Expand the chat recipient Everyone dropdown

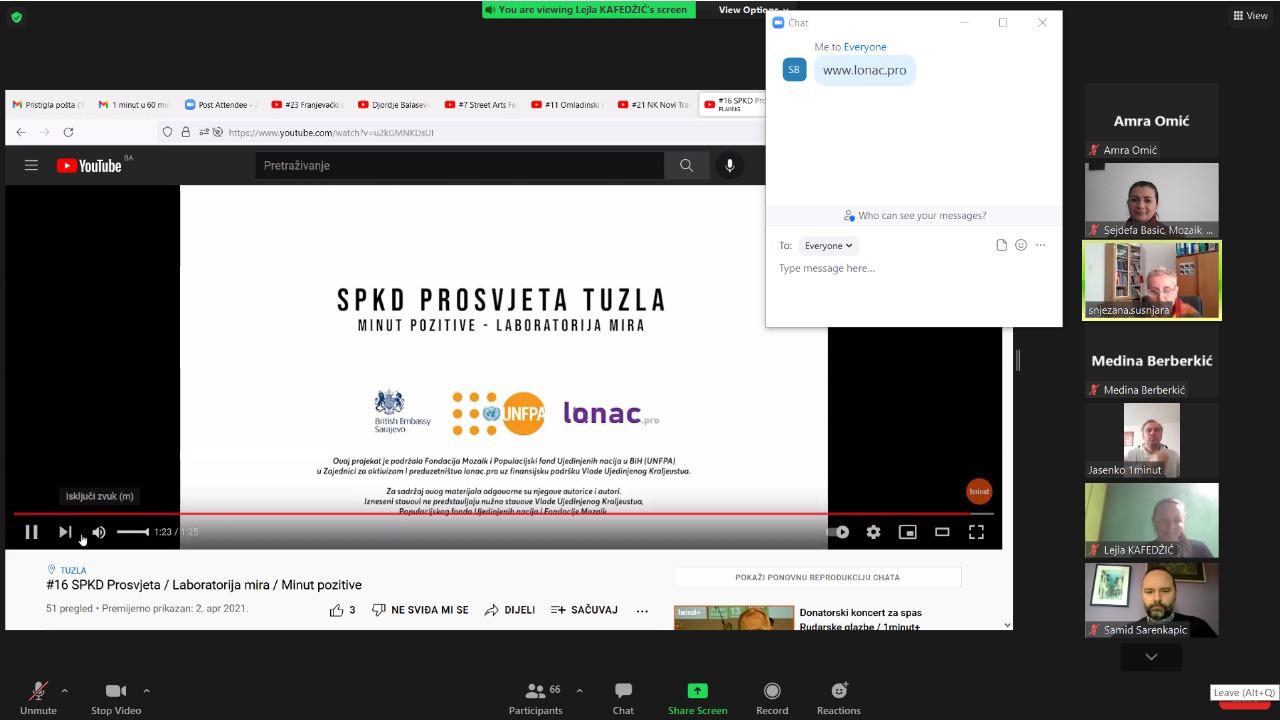coord(828,245)
